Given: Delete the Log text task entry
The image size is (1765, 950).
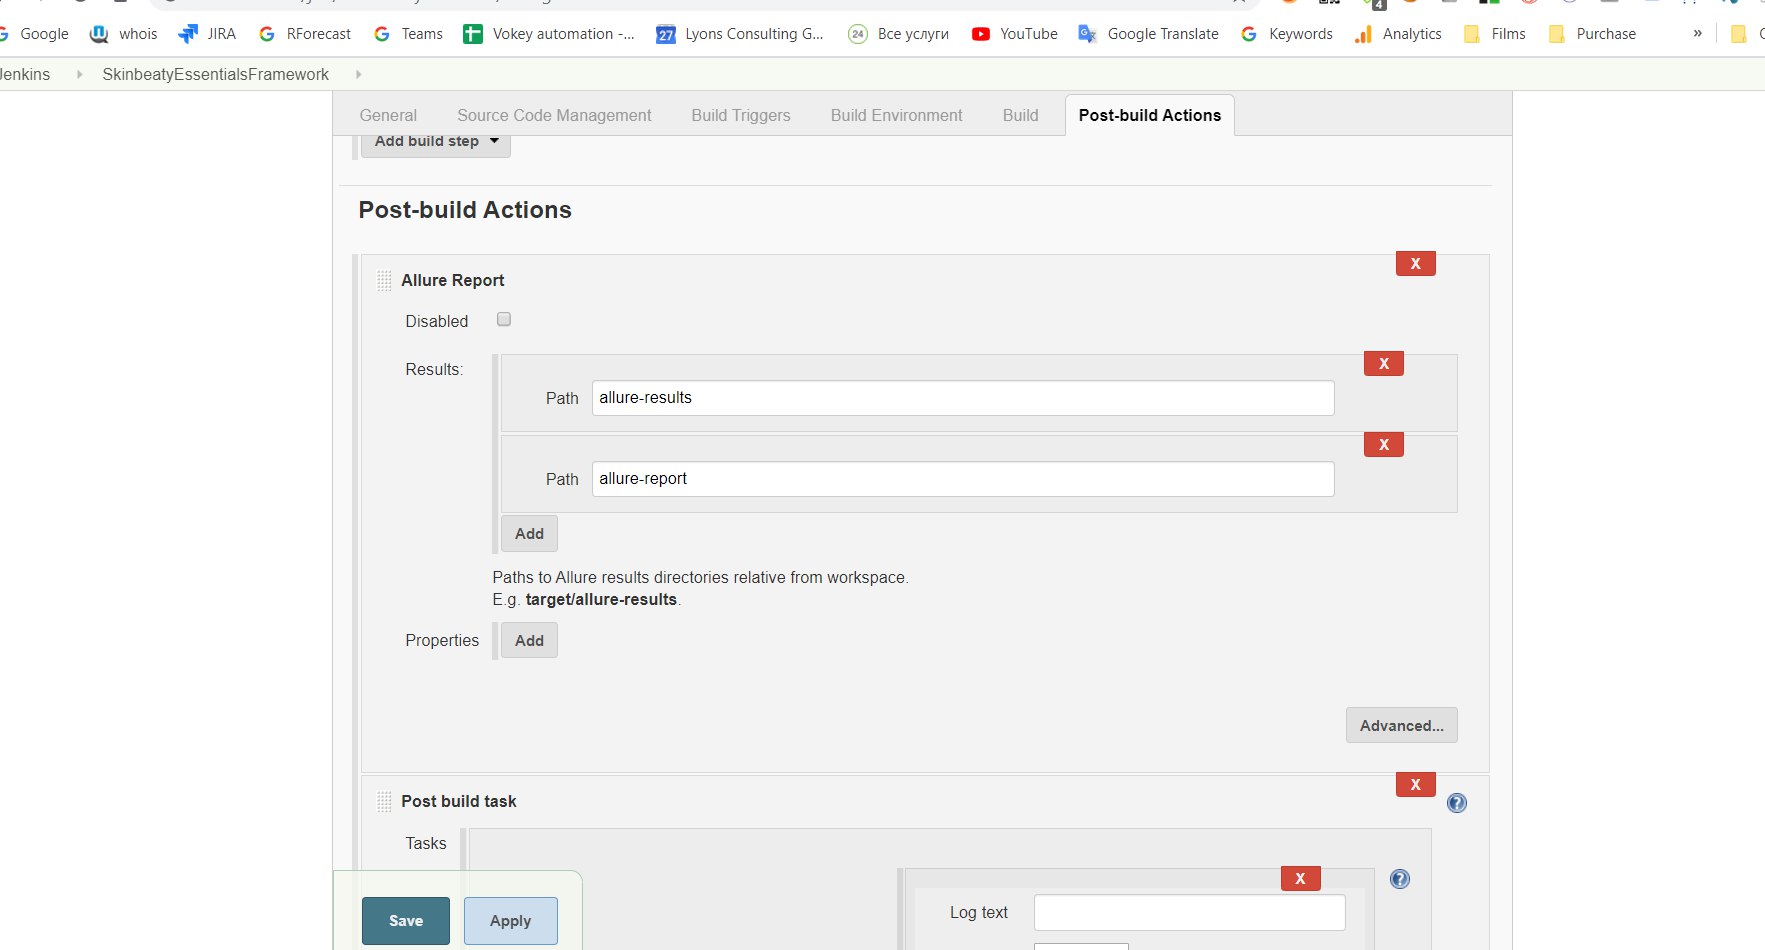Looking at the screenshot, I should point(1300,879).
